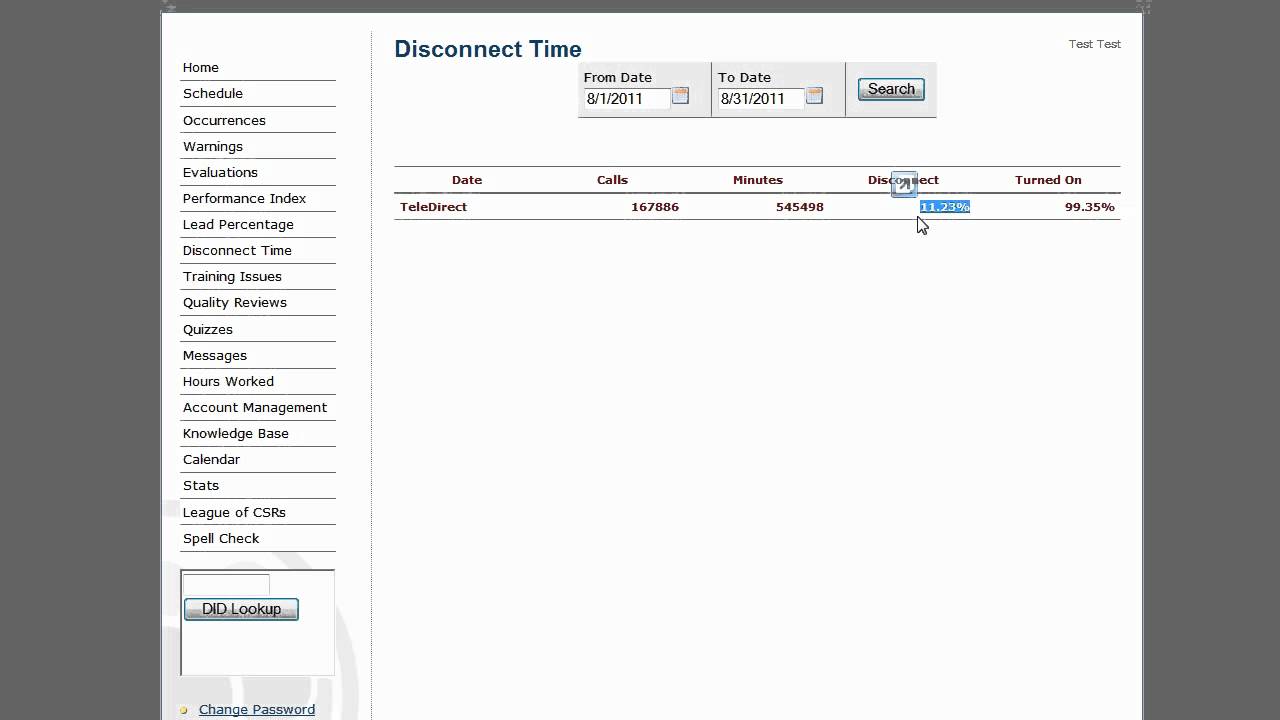The width and height of the screenshot is (1280, 720).
Task: Open the Training Issues page
Action: pyautogui.click(x=232, y=276)
